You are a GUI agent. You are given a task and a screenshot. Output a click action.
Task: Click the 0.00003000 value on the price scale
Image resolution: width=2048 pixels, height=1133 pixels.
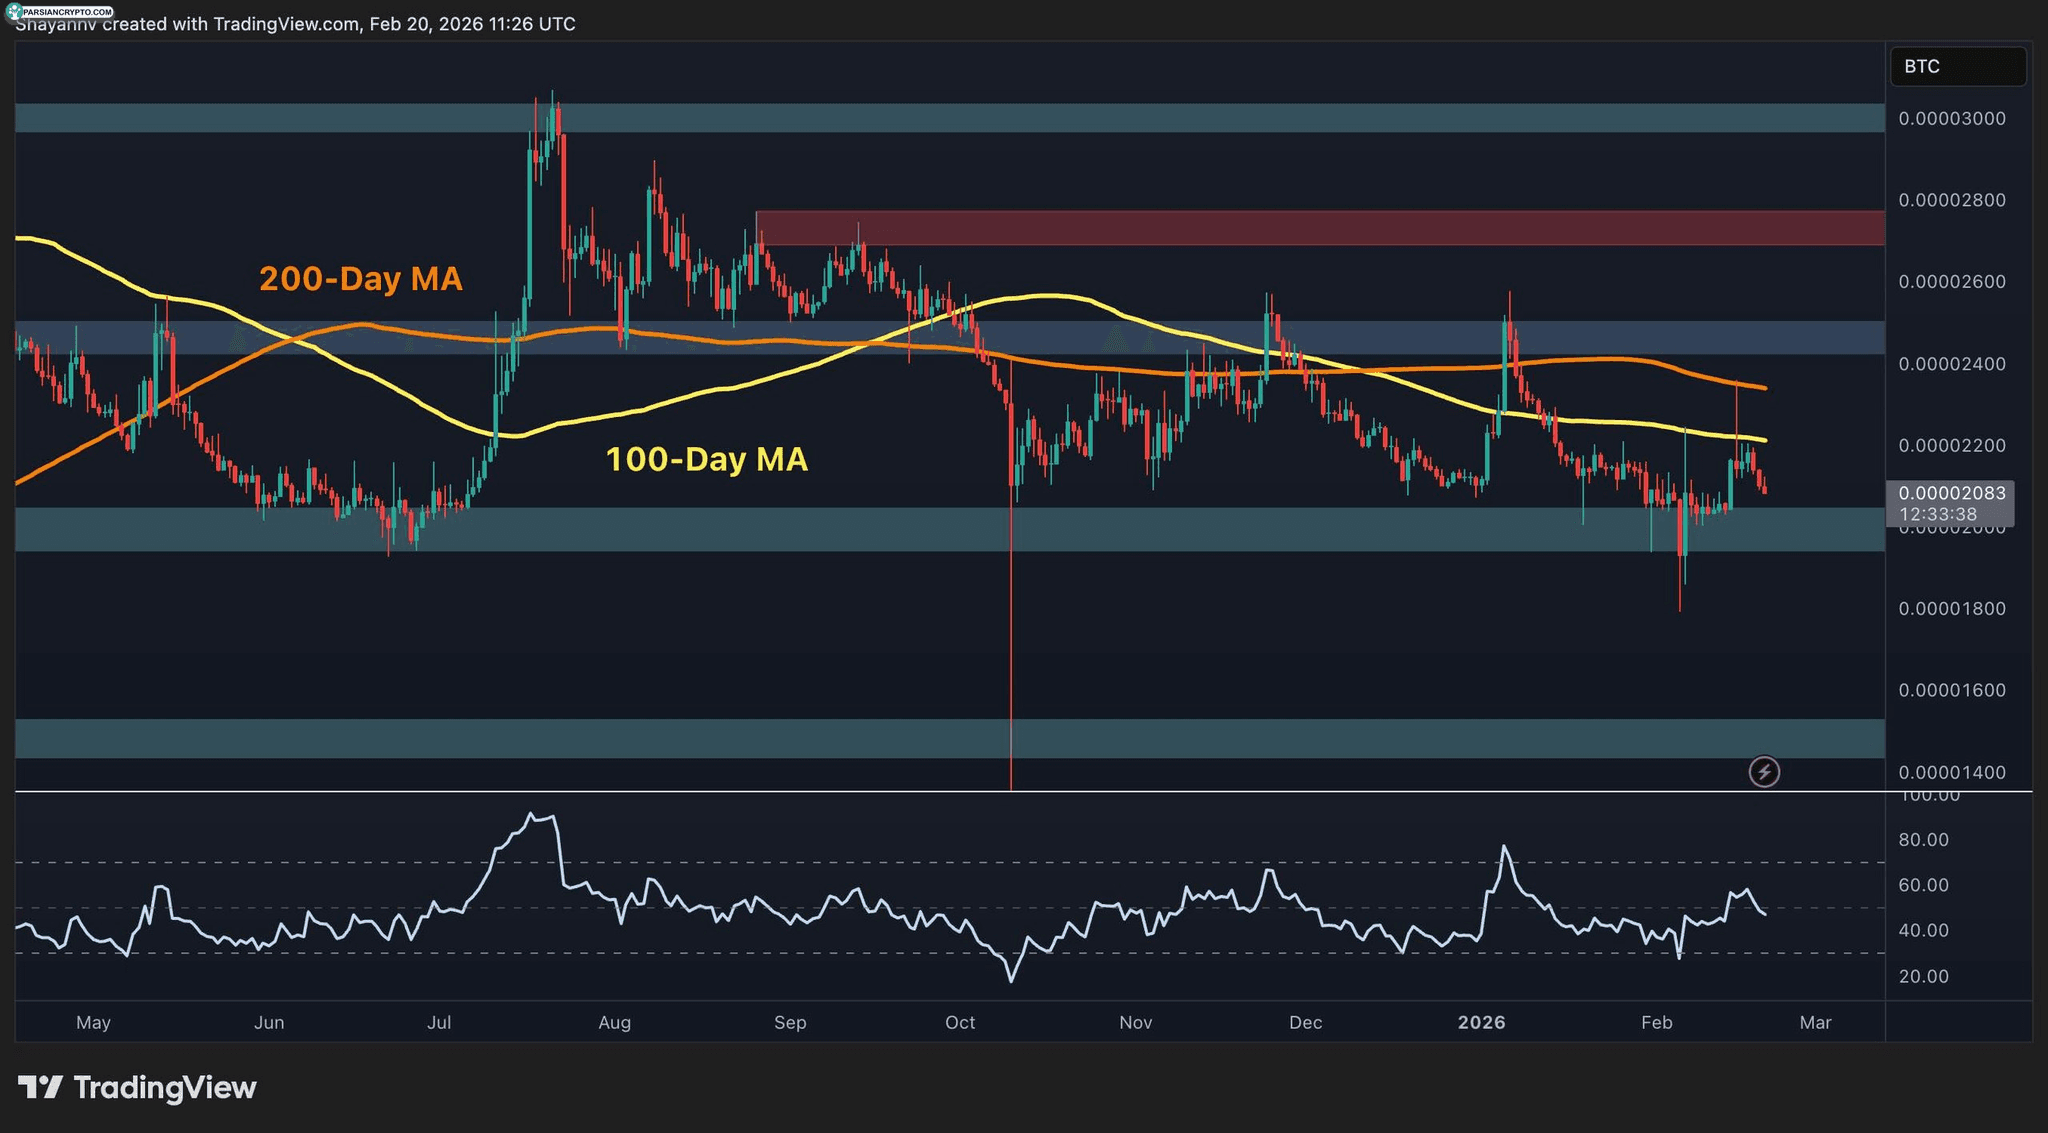tap(1954, 118)
